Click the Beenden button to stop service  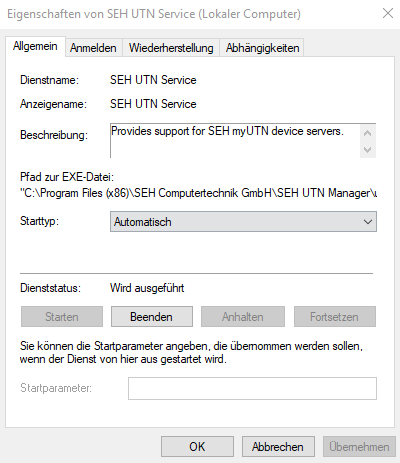click(152, 317)
